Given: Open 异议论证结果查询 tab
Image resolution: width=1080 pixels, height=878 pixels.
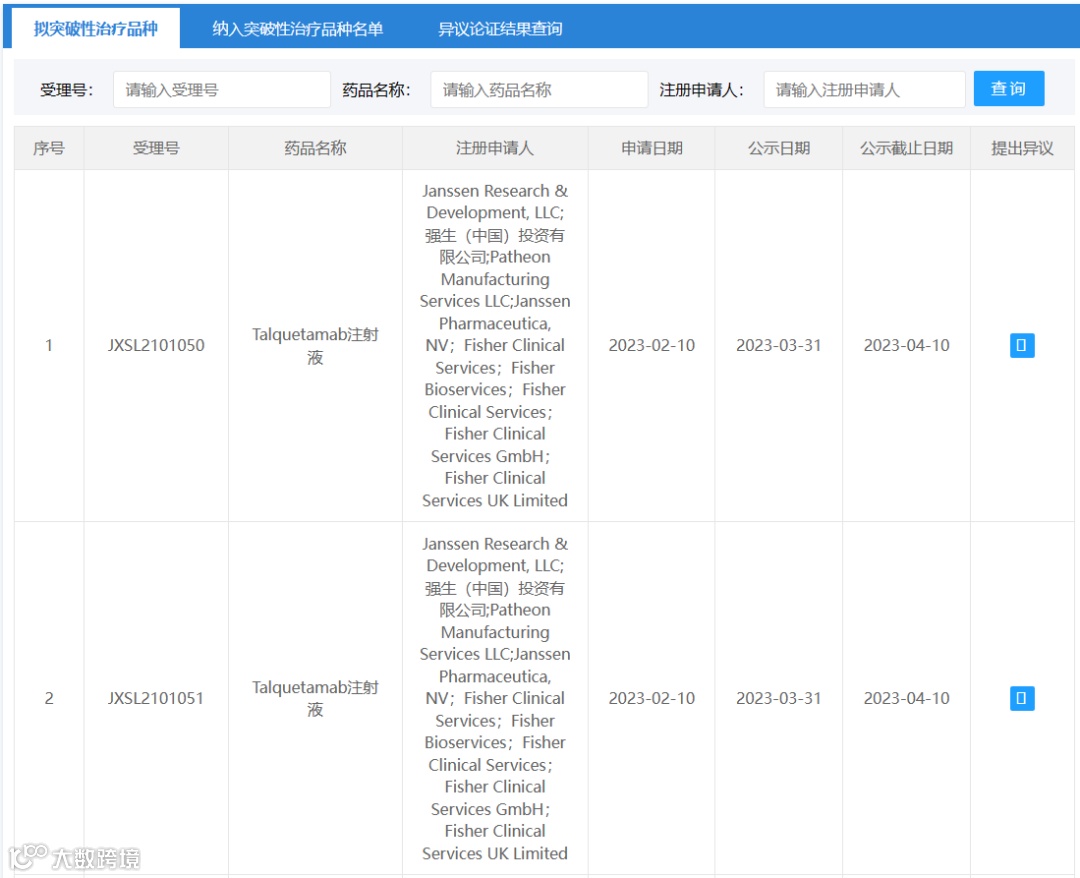Looking at the screenshot, I should coord(500,28).
